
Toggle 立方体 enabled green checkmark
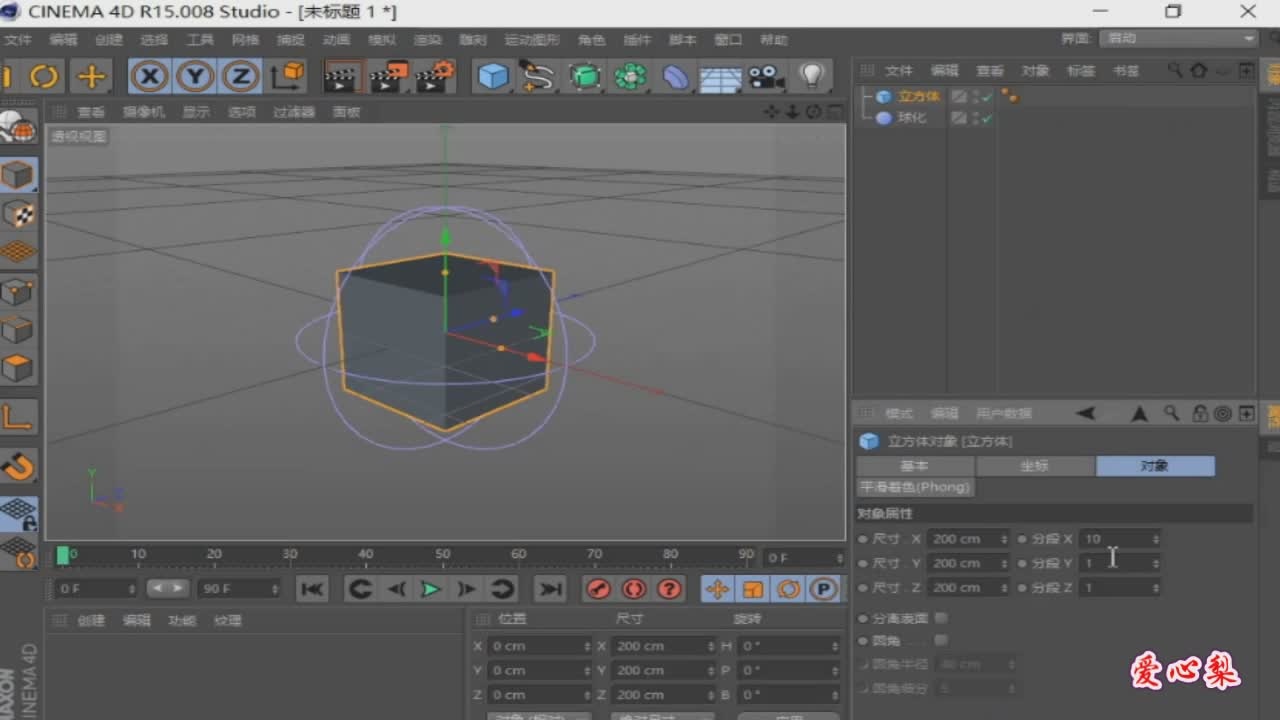[x=987, y=97]
